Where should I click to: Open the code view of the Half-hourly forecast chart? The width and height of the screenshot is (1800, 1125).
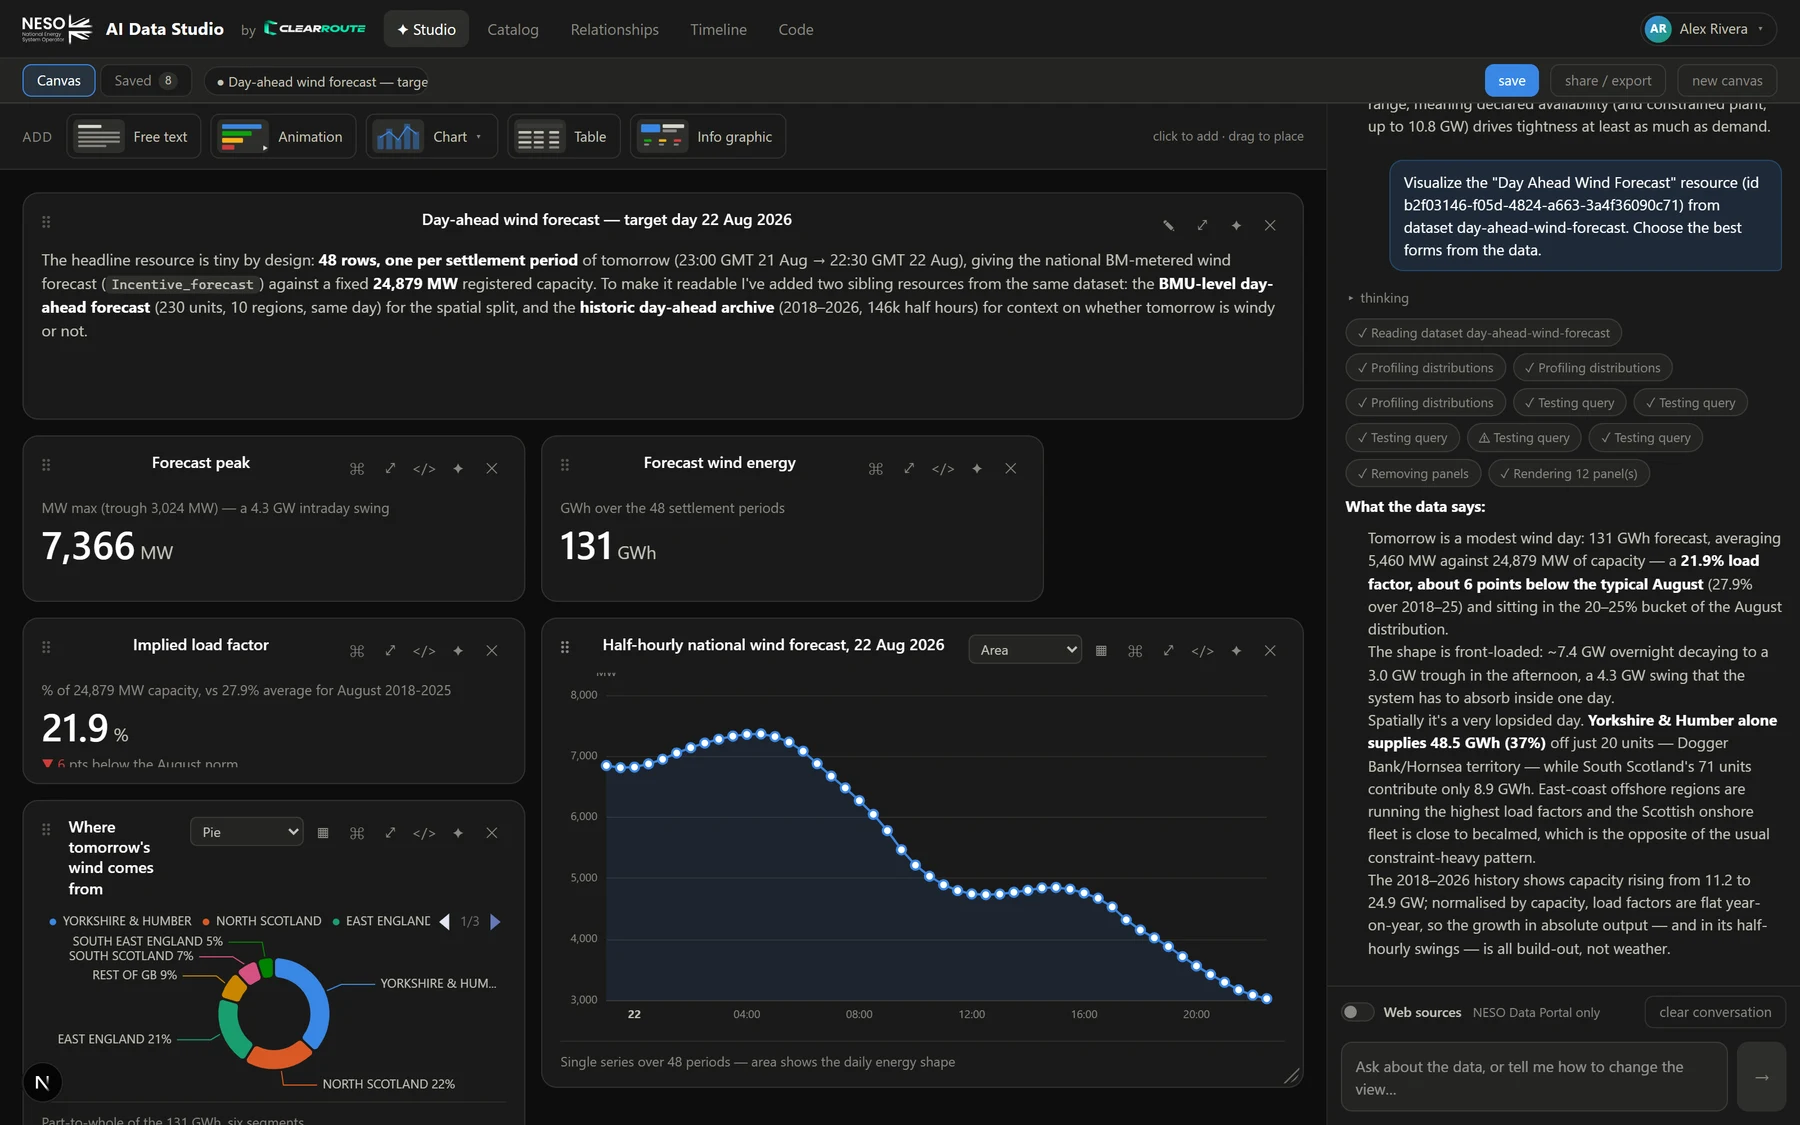click(x=1202, y=651)
